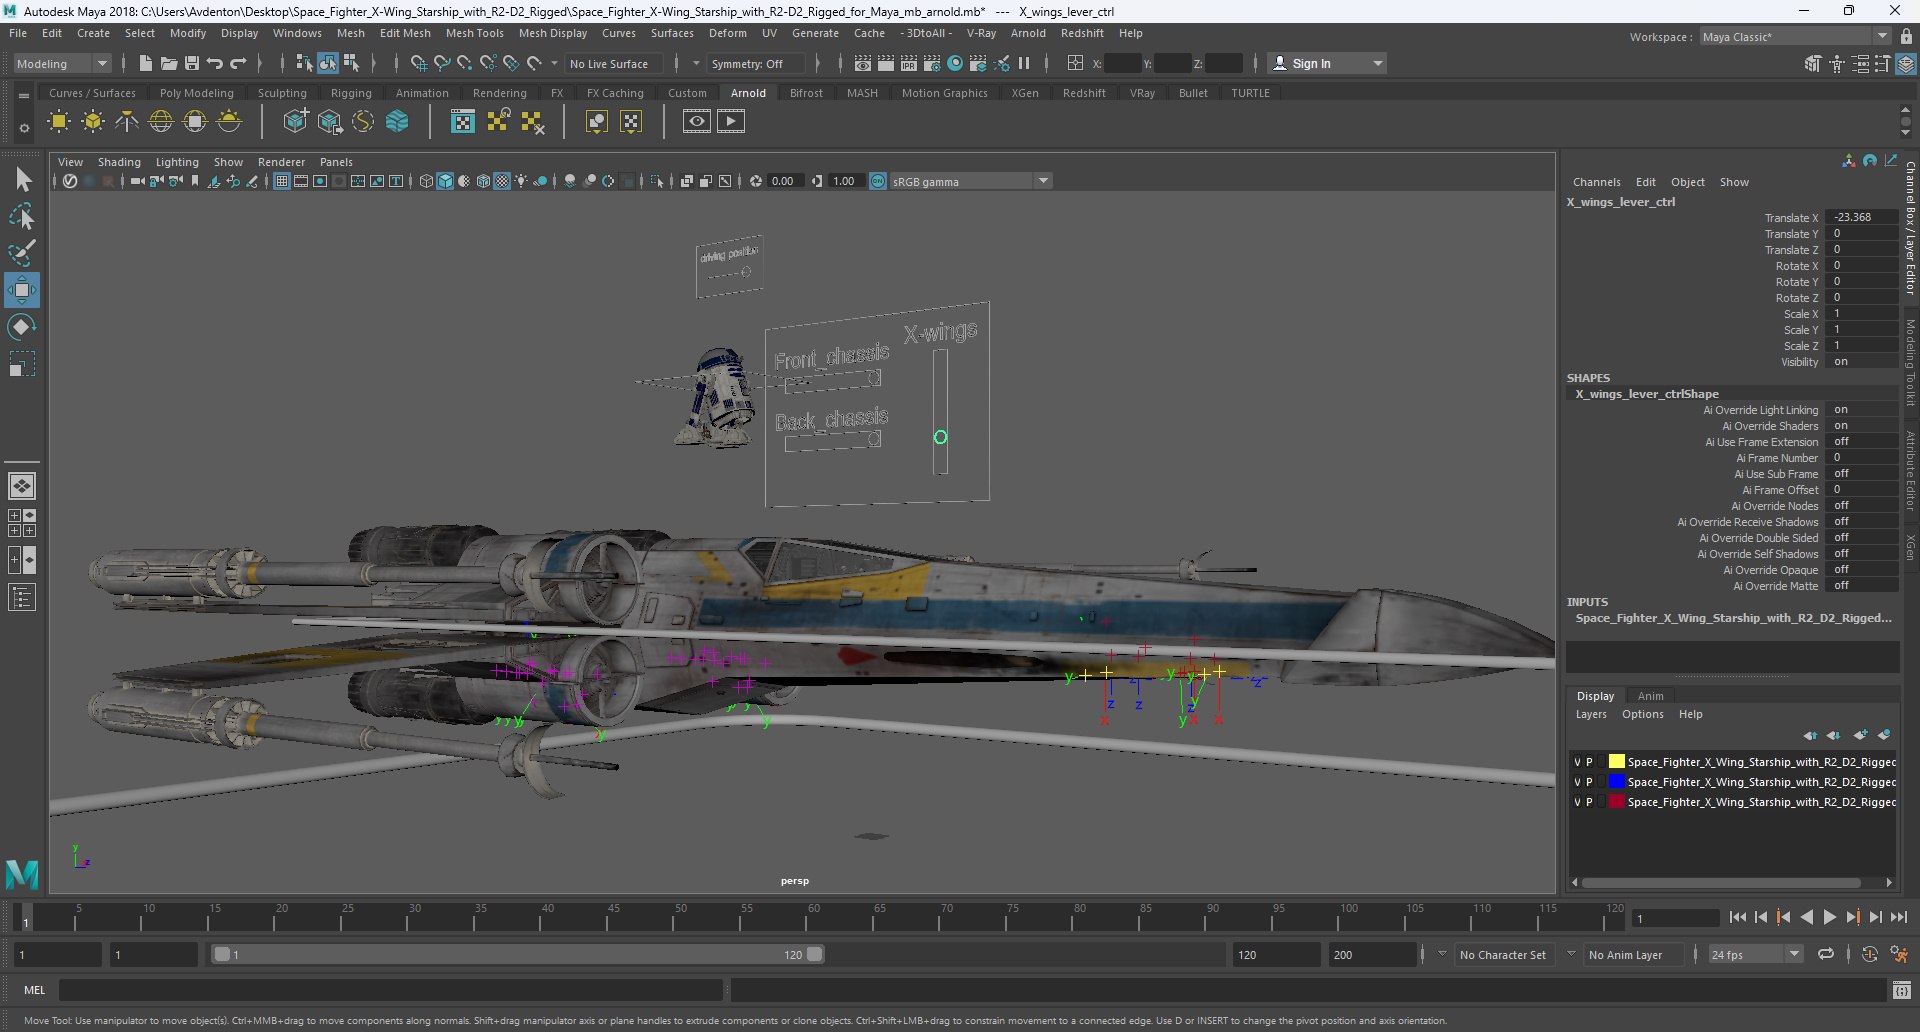Go to the start of playback range

point(1738,917)
